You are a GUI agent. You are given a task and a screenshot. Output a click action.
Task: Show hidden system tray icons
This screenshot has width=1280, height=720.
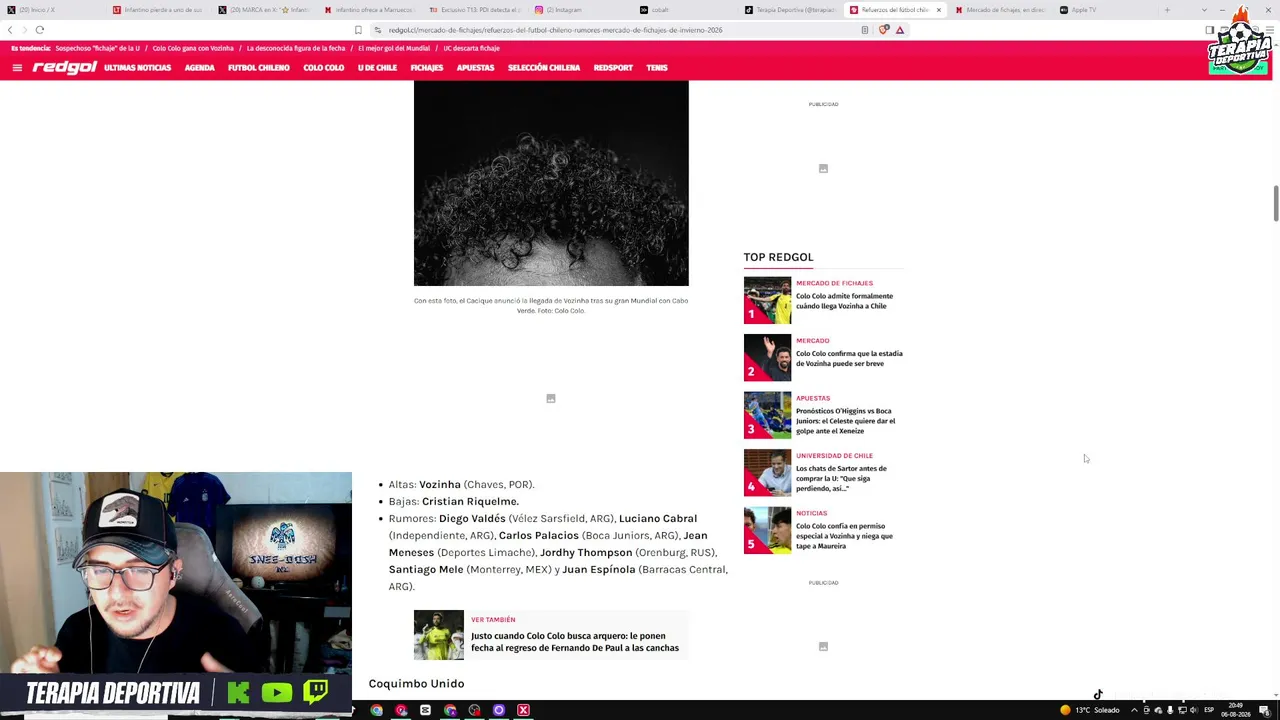[x=1134, y=710]
